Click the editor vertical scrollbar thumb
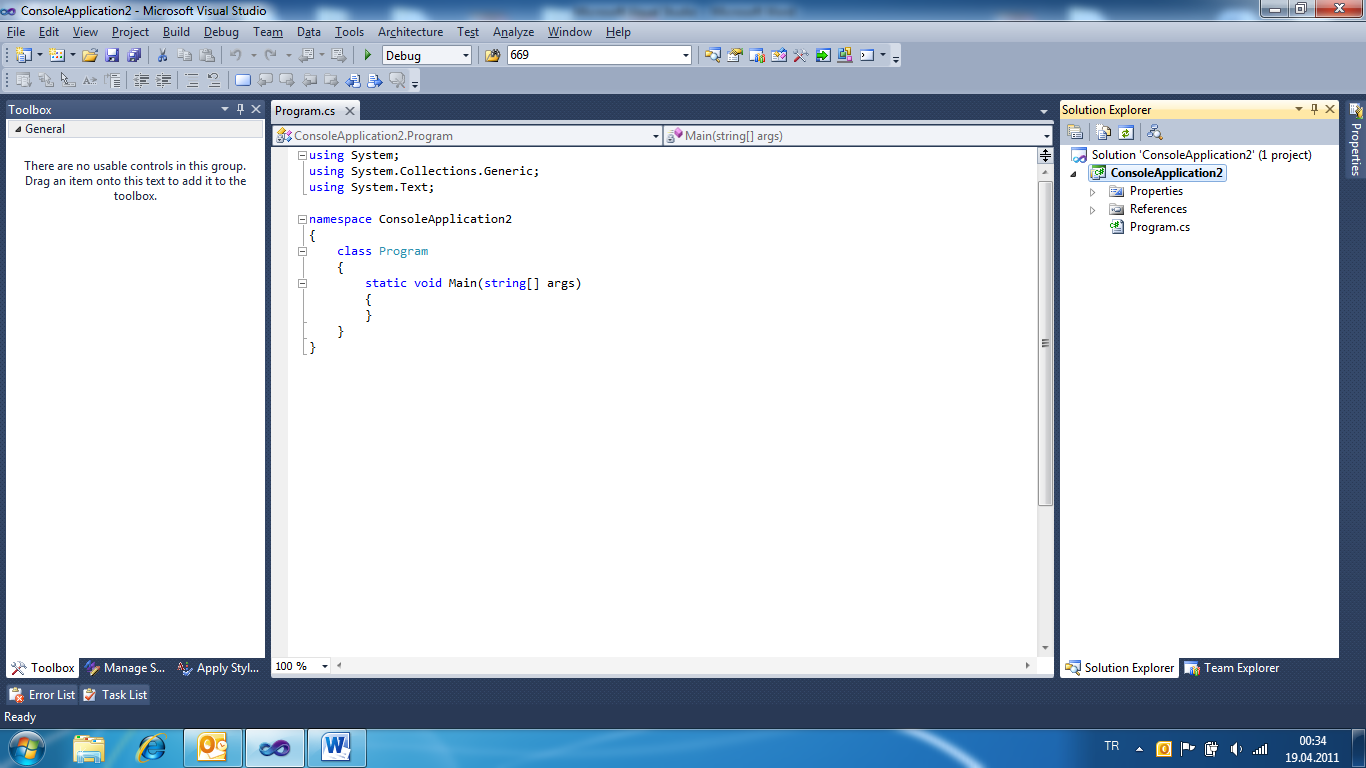This screenshot has width=1366, height=768. 1046,343
